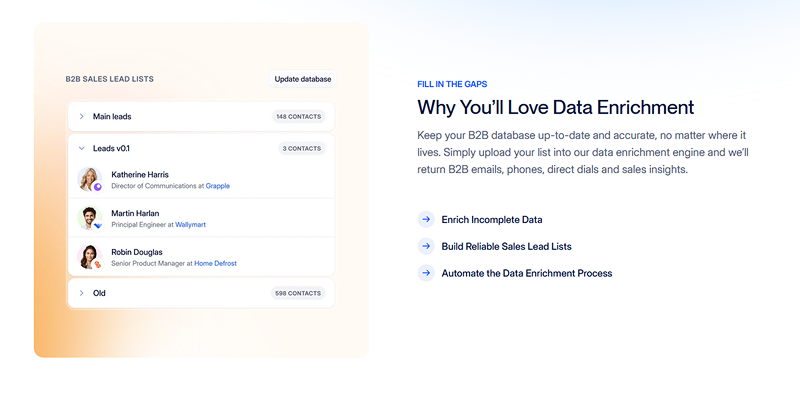Open Automate the Data Enrichment Process item
Screen dimensions: 800x396
527,273
